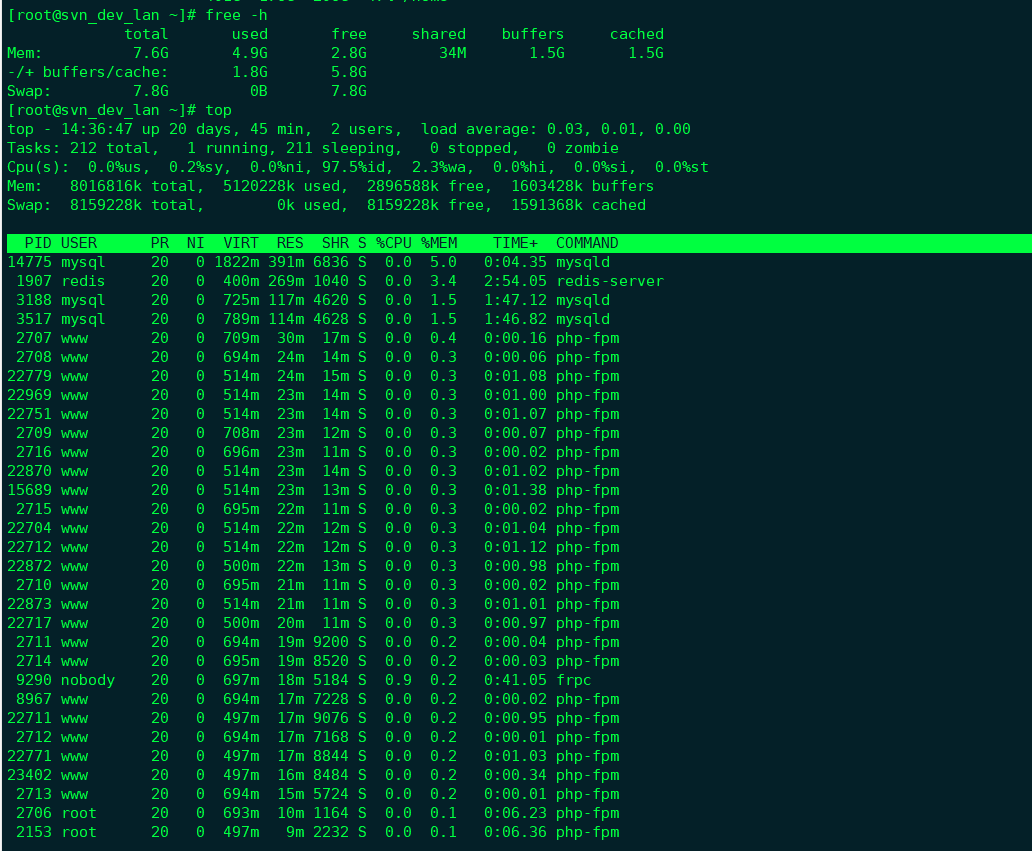Viewport: 1032px width, 851px height.
Task: Click the load average values
Action: (x=619, y=130)
